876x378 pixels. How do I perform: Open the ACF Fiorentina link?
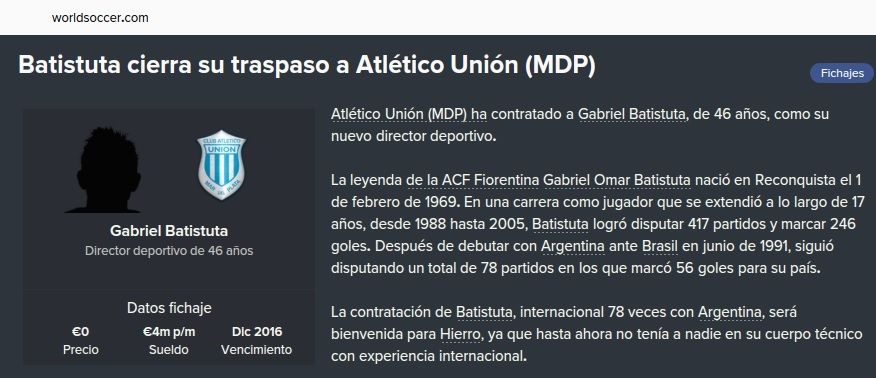coord(490,180)
